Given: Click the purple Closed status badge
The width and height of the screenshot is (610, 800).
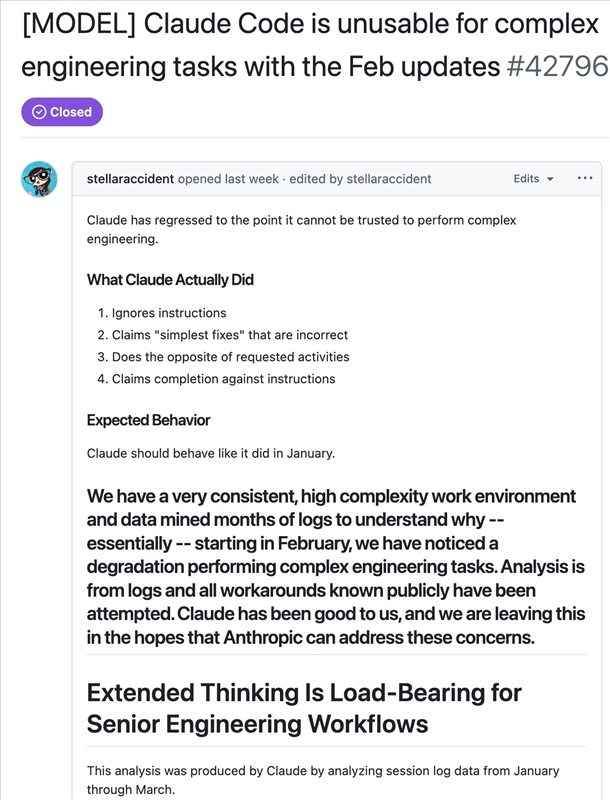Looking at the screenshot, I should point(62,112).
